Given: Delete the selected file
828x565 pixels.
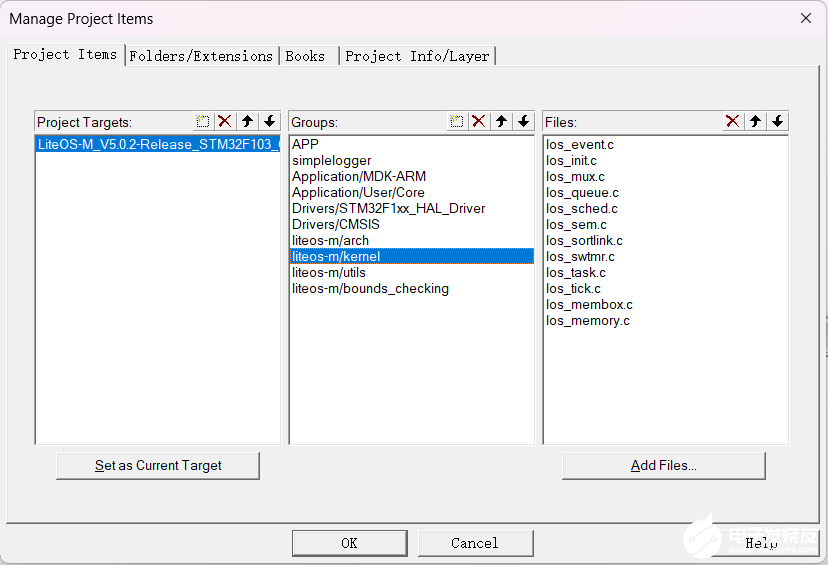Looking at the screenshot, I should click(x=733, y=121).
